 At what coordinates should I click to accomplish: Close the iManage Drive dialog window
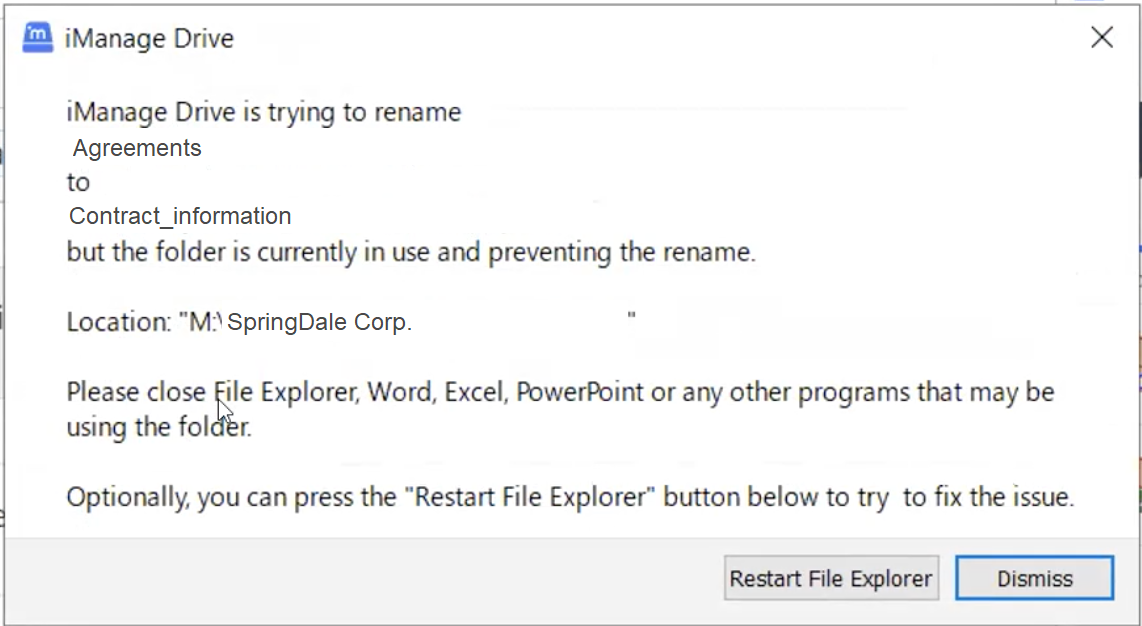click(1101, 38)
